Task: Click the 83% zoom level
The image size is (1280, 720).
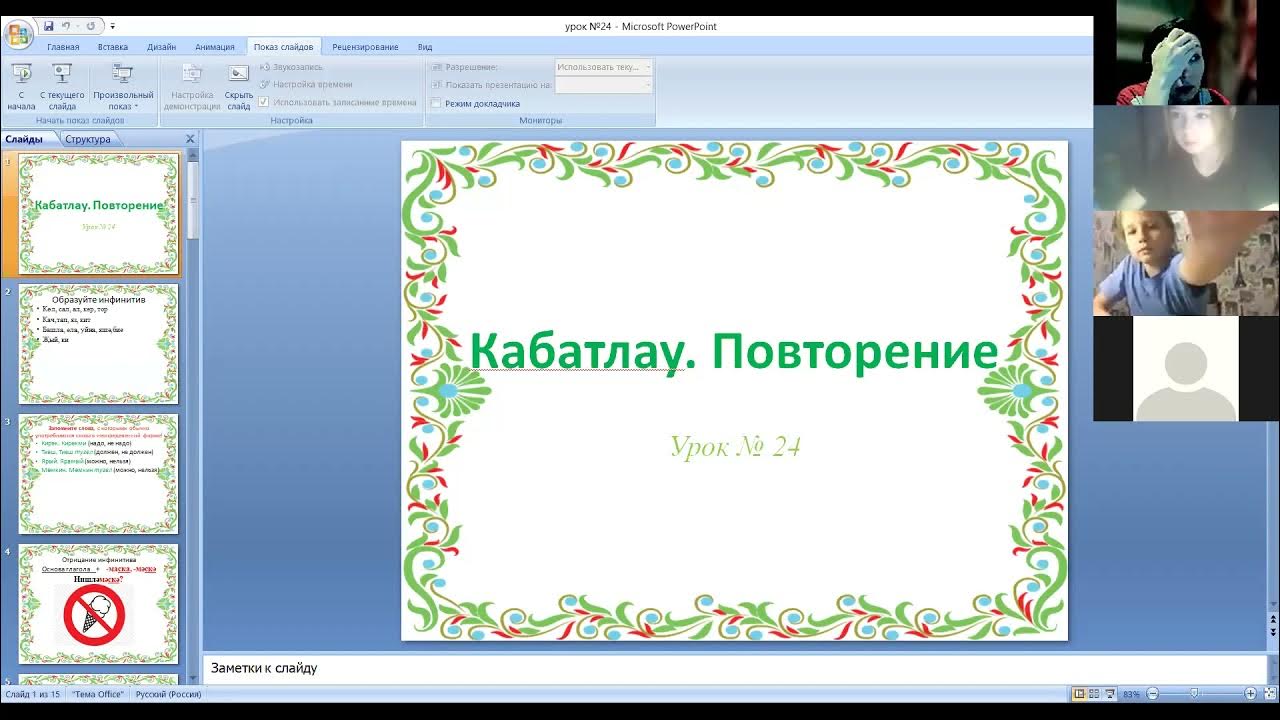Action: (x=1131, y=694)
